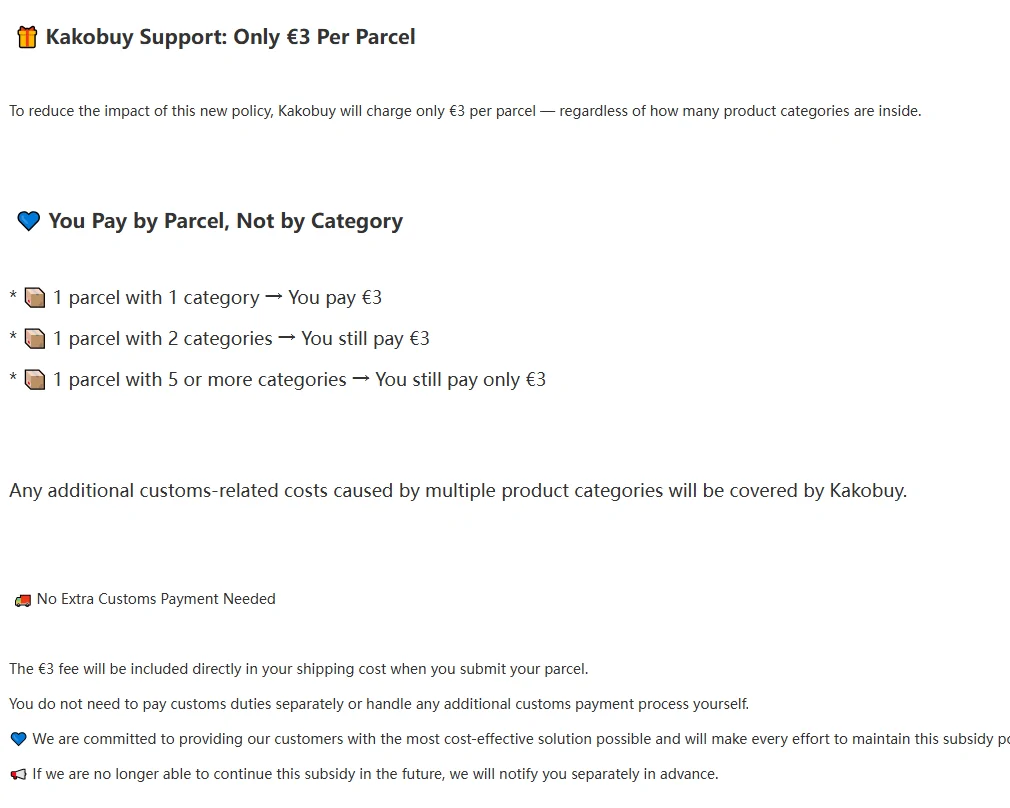Click the text 'You still pay only €3'
Screen dimensions: 1010x808
coord(461,380)
